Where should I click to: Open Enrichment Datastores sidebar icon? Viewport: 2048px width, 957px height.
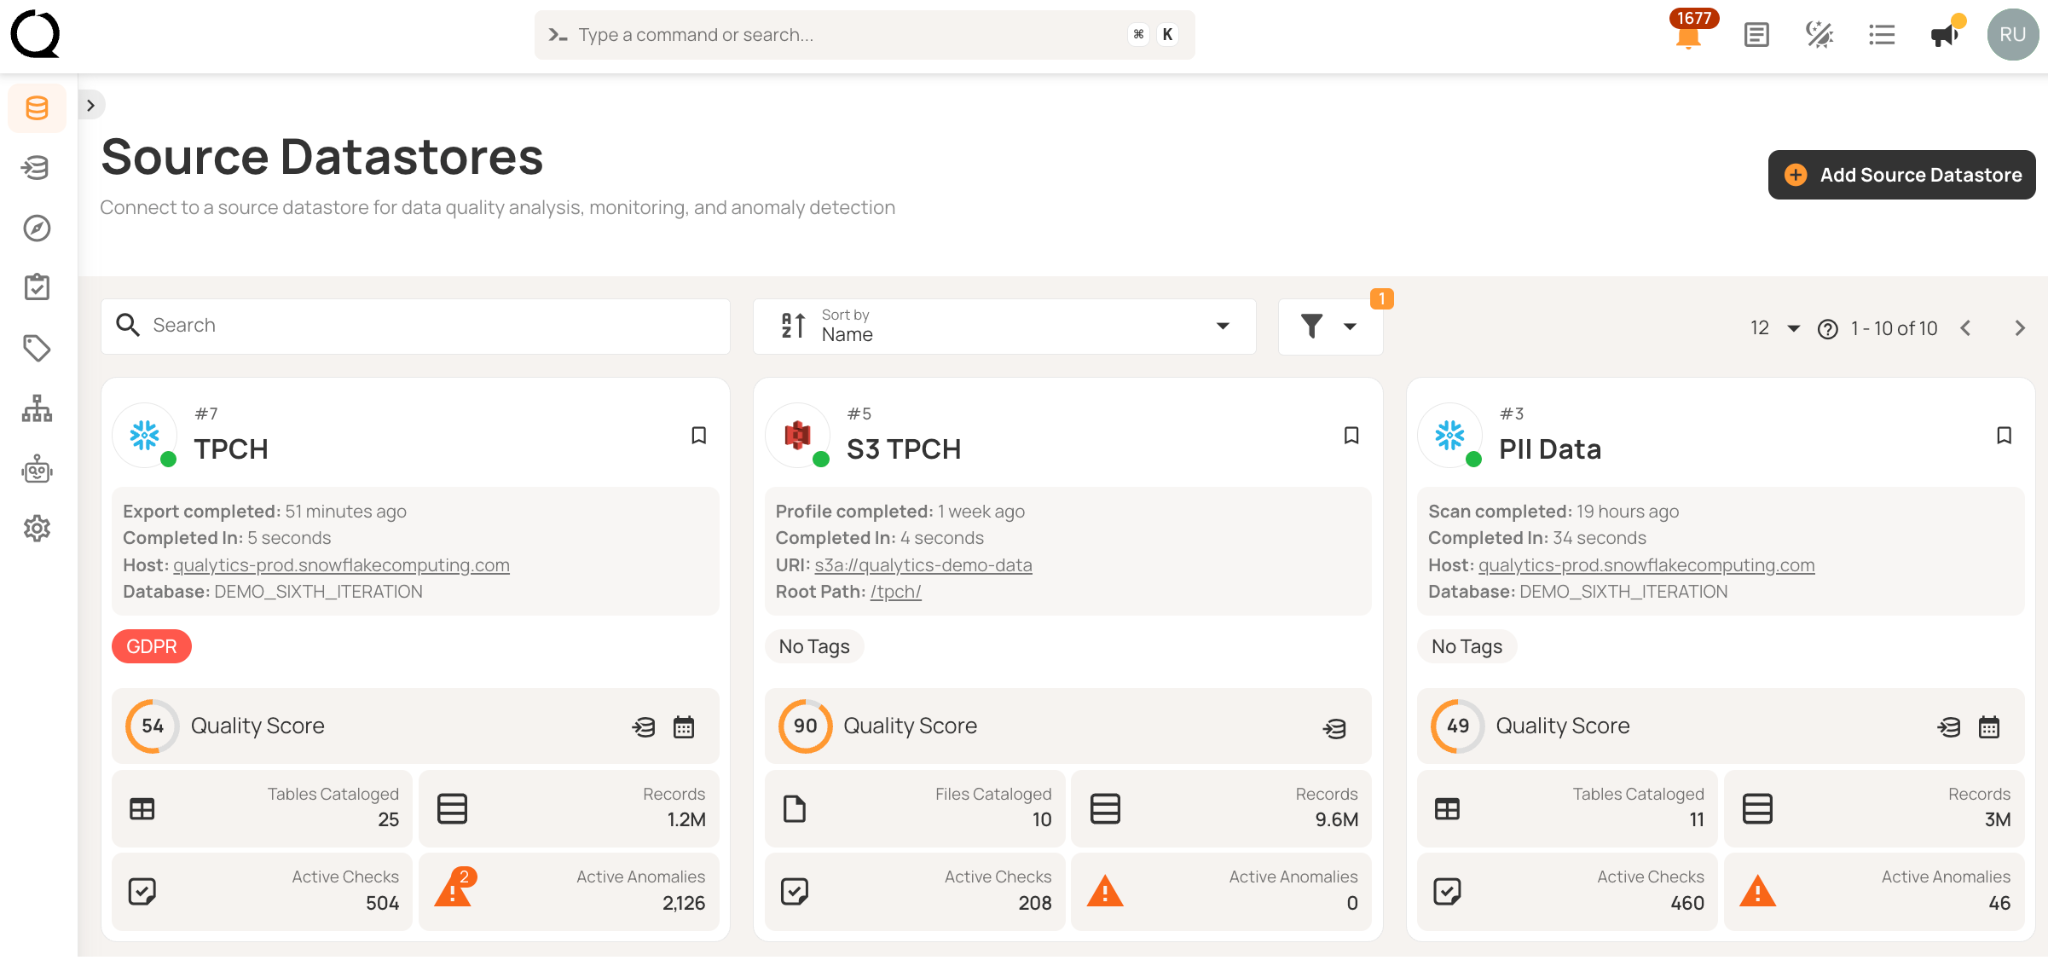click(x=37, y=168)
